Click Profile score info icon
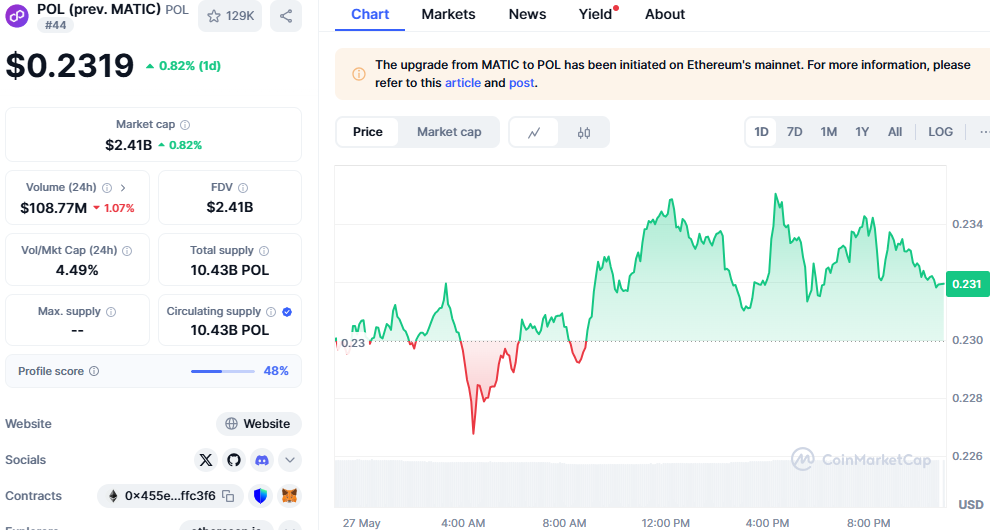 point(94,371)
